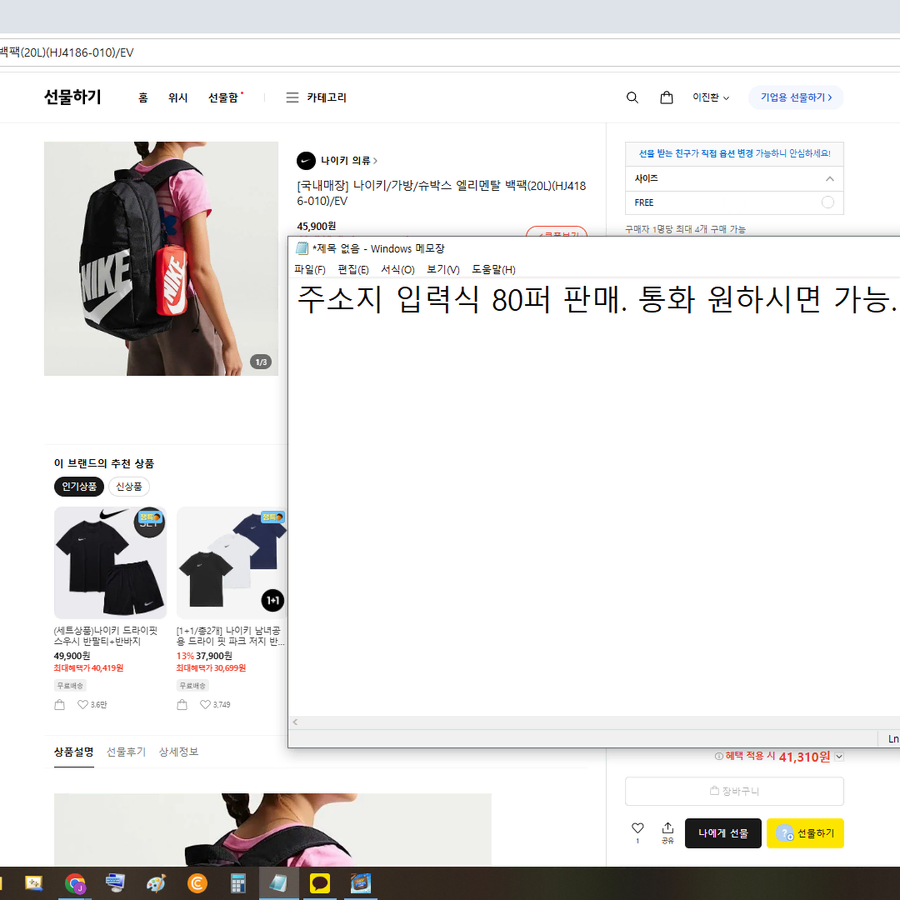Click the 선물하기 site logo
Screen dimensions: 900x900
pos(72,97)
